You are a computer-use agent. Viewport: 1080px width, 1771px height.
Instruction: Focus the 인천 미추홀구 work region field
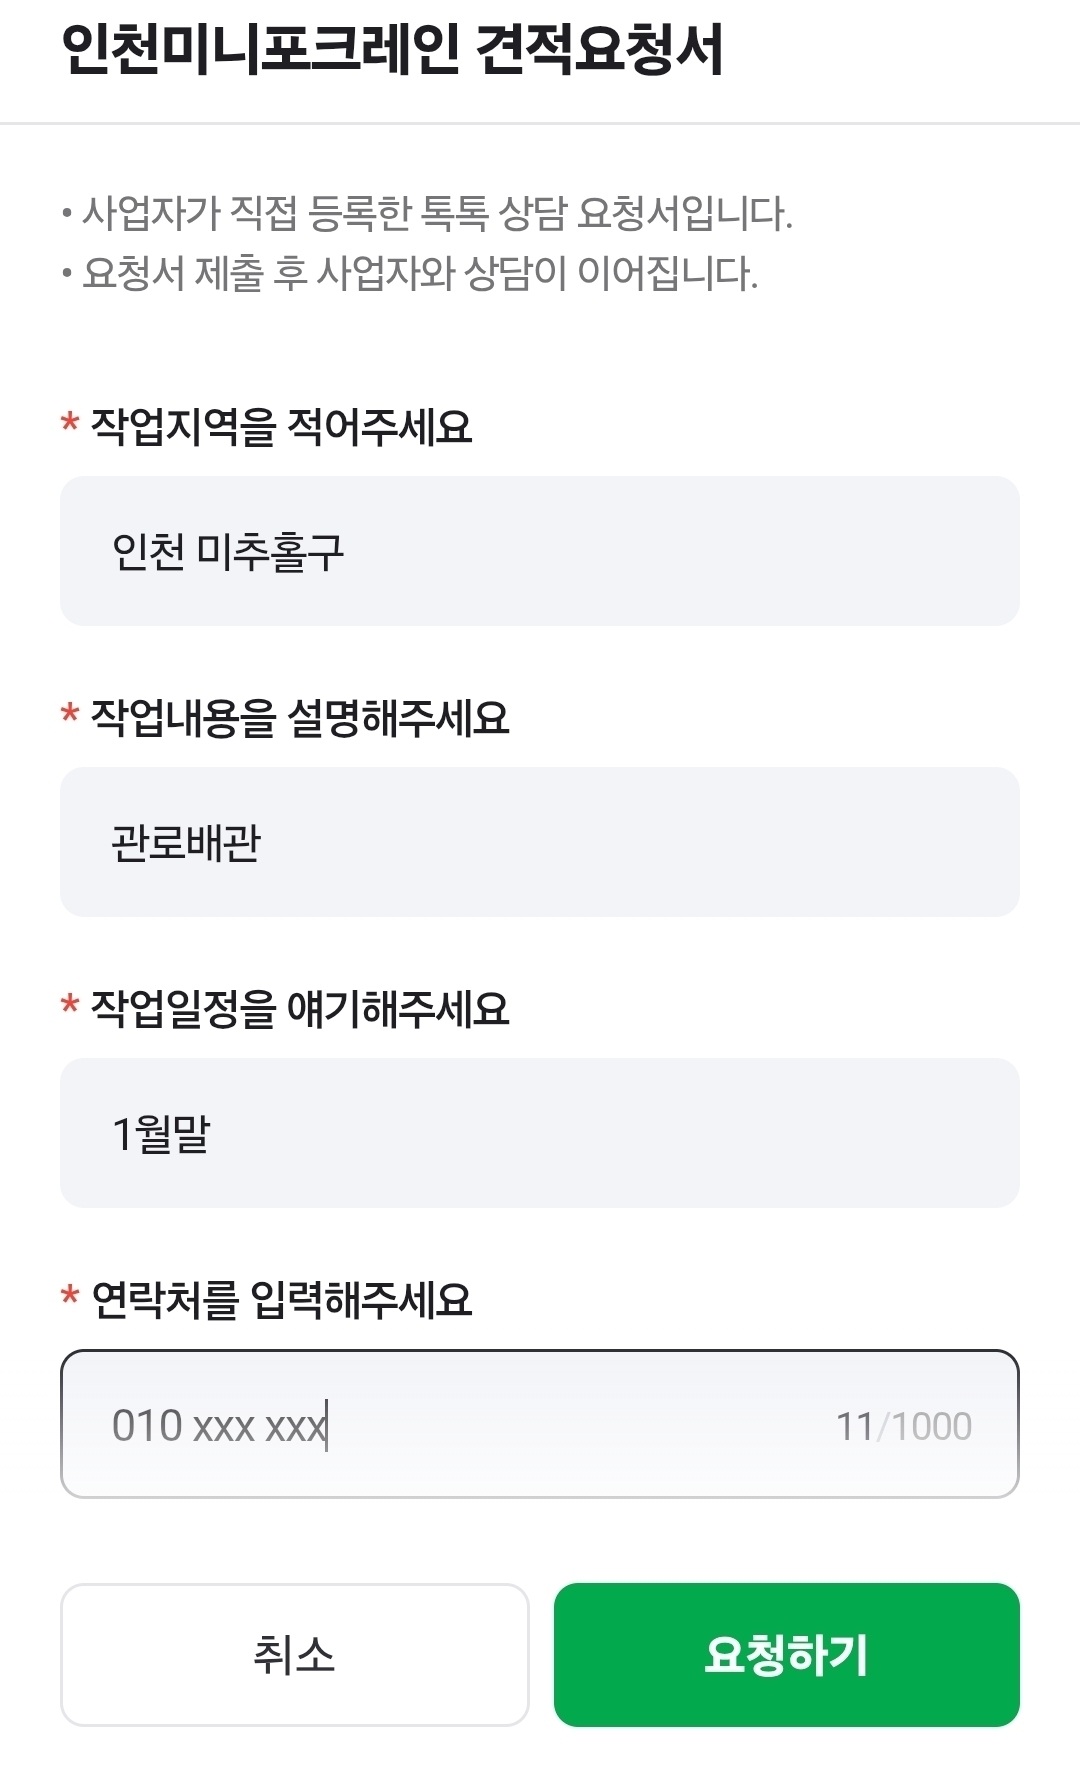540,551
